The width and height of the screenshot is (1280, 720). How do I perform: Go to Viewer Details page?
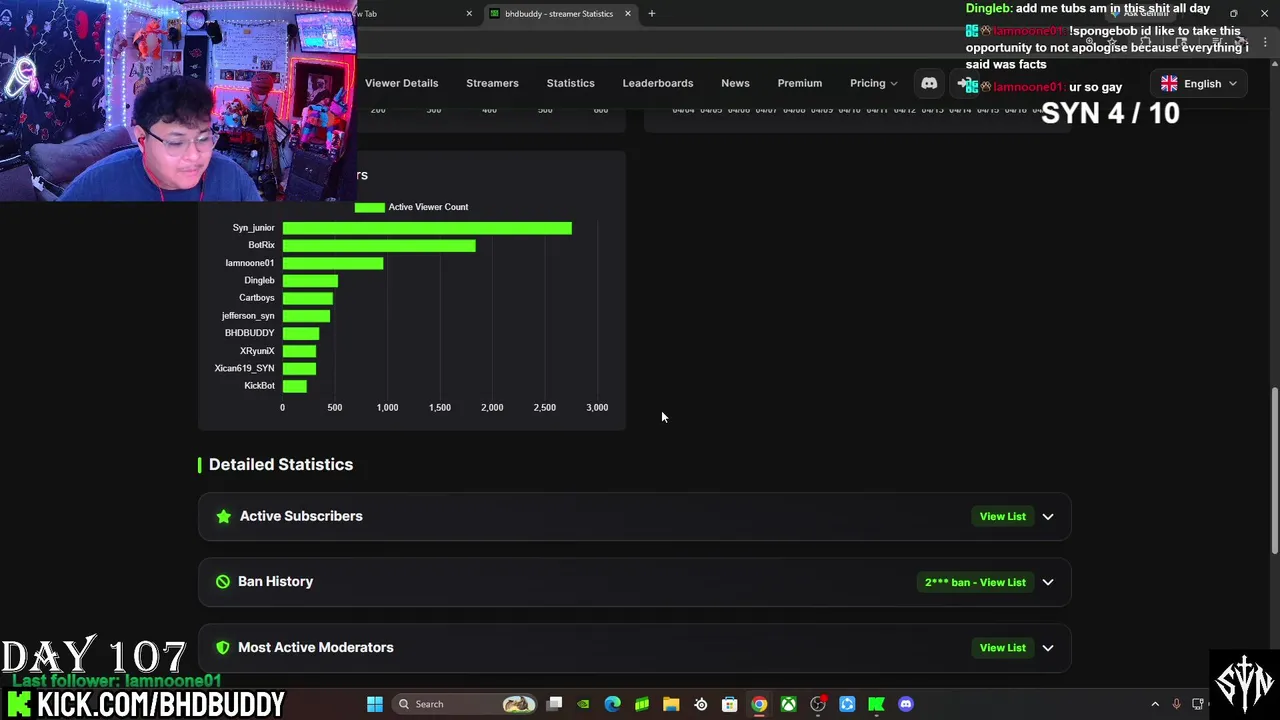(401, 83)
